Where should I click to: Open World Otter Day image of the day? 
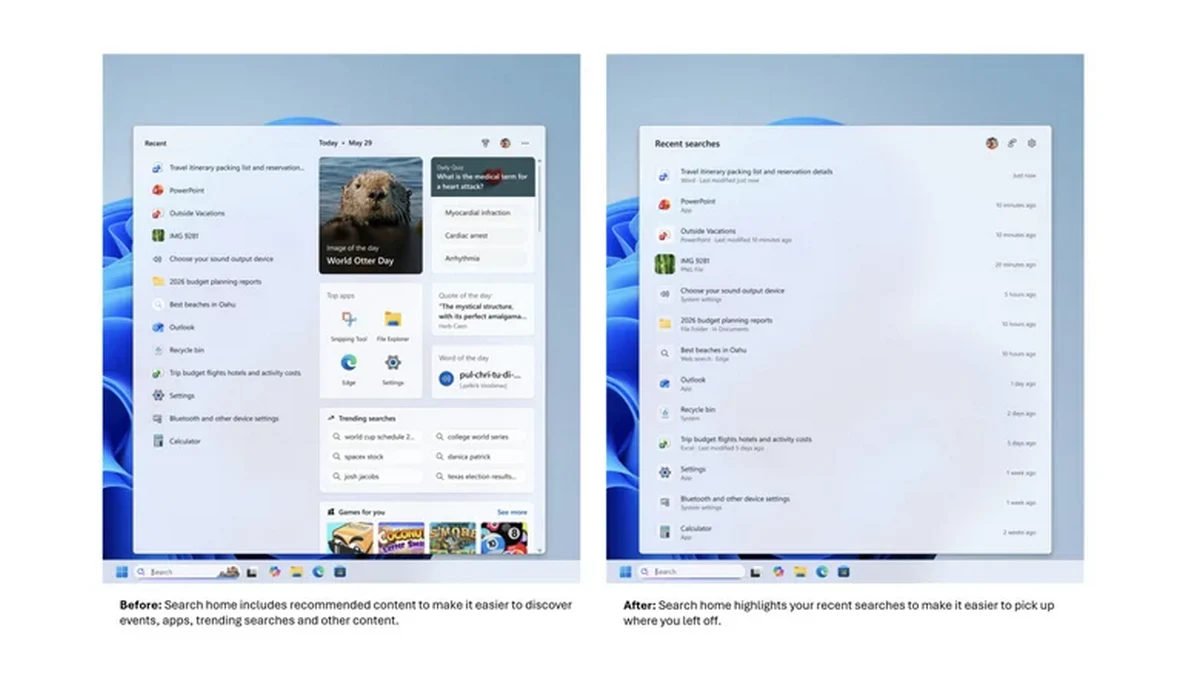pos(371,214)
